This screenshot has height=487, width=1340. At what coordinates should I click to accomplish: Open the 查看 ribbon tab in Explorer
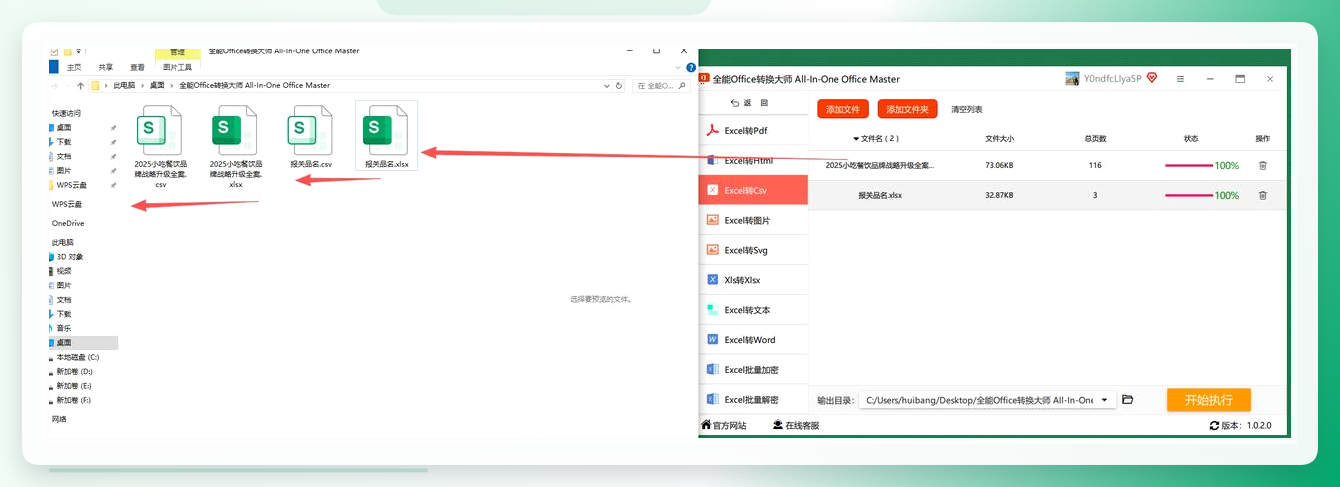coord(138,68)
